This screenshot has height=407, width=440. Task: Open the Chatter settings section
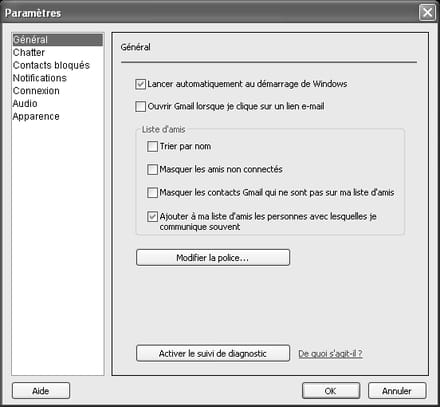(29, 52)
